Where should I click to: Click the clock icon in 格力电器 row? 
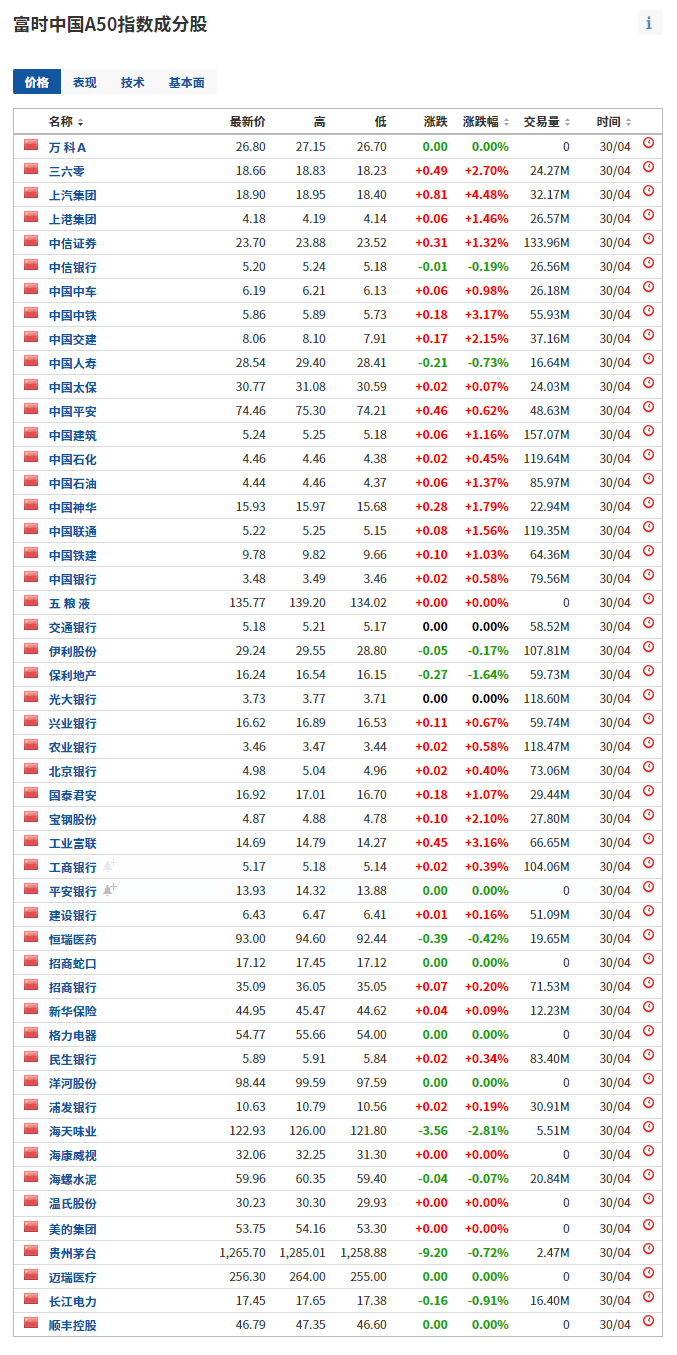pyautogui.click(x=648, y=1031)
